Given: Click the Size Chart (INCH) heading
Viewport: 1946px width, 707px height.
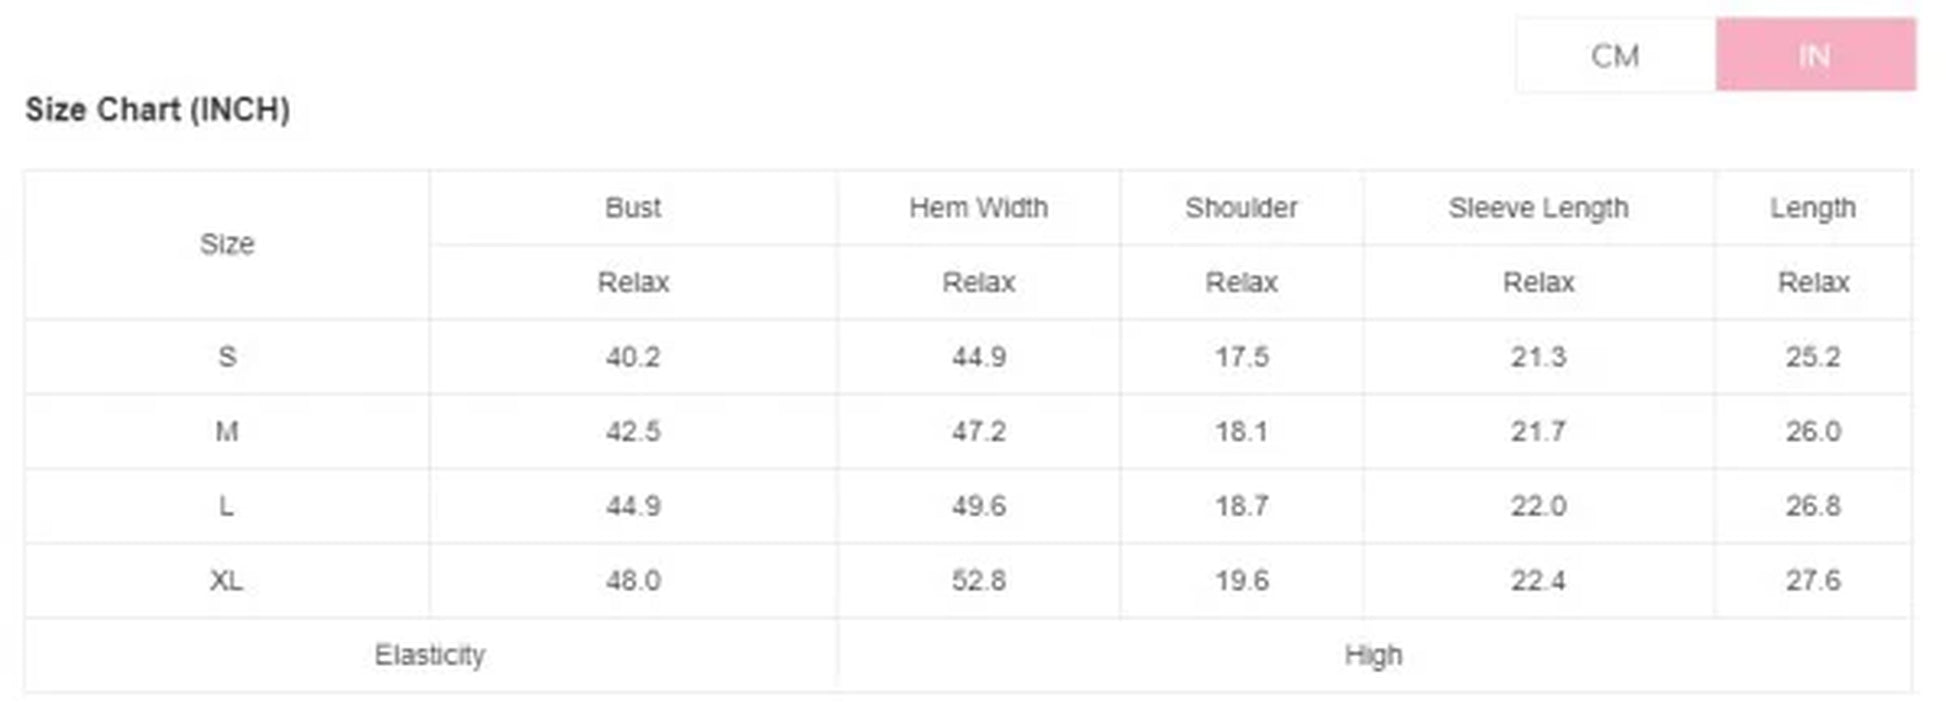Looking at the screenshot, I should point(158,109).
